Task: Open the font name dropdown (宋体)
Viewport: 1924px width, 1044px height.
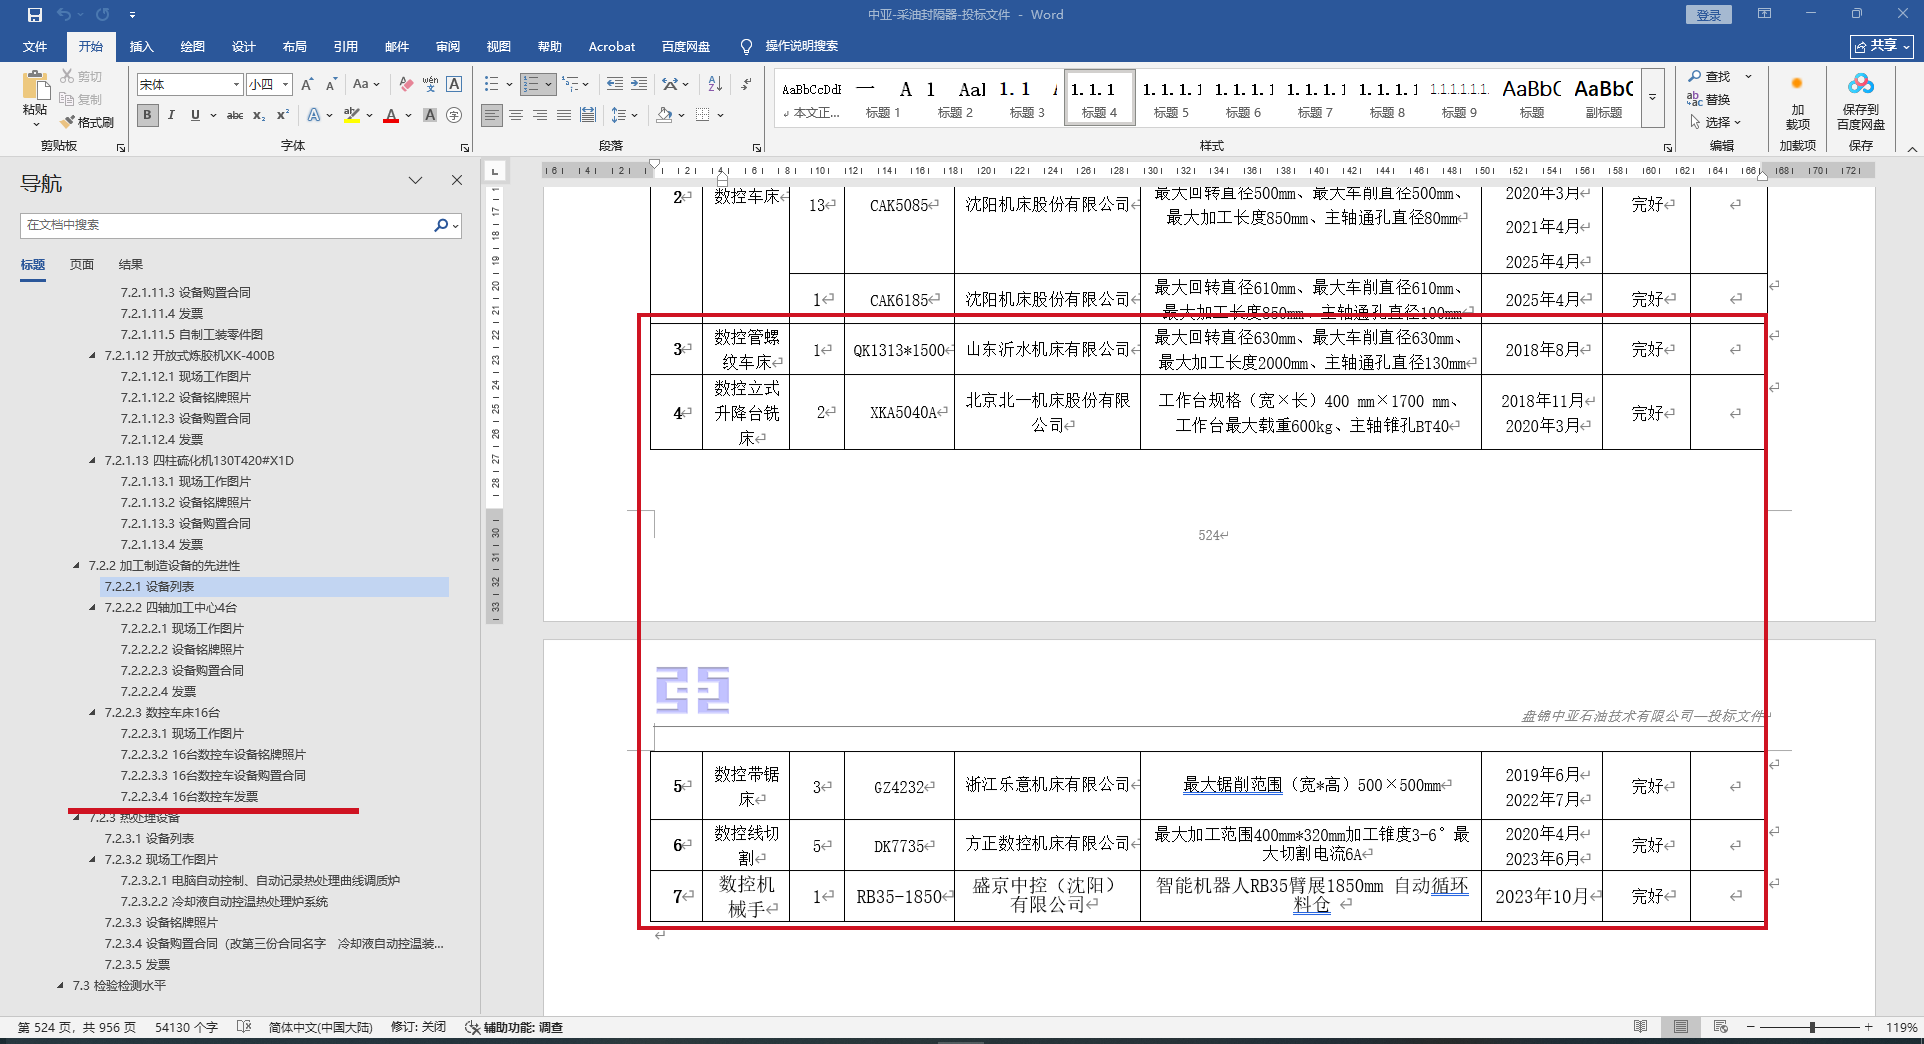Action: (236, 85)
